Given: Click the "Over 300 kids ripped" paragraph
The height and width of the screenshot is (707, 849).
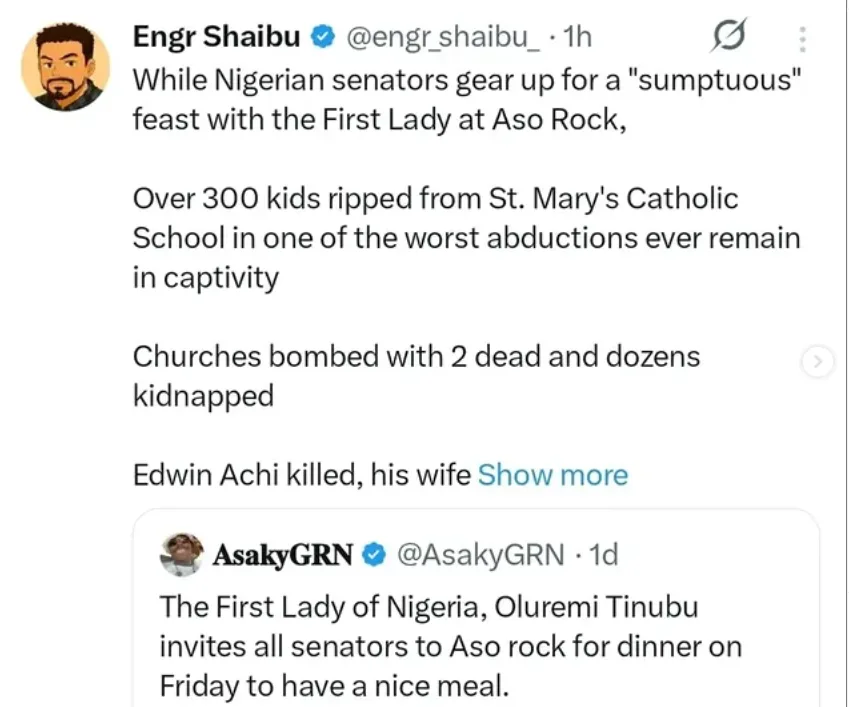Looking at the screenshot, I should point(466,238).
